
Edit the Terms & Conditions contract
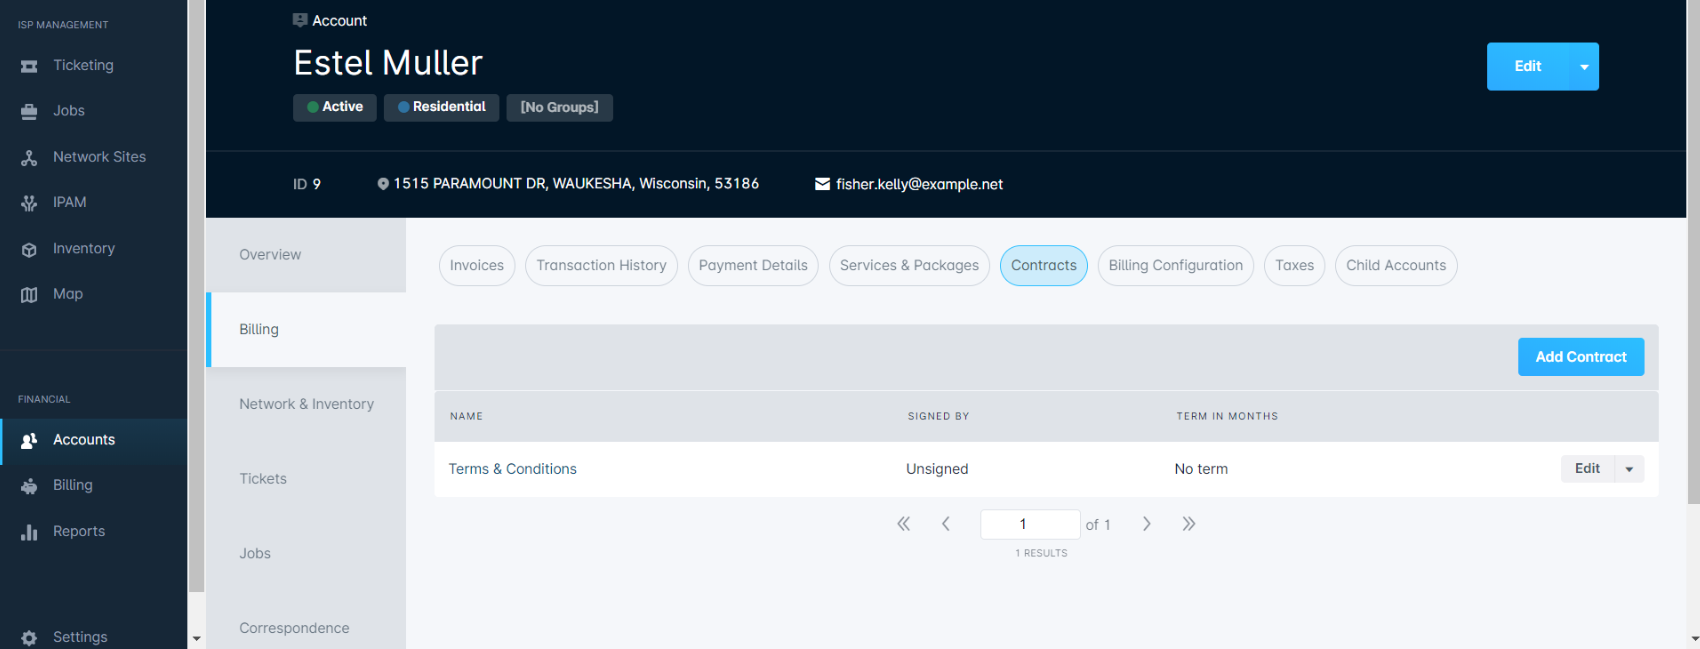[x=1588, y=469]
